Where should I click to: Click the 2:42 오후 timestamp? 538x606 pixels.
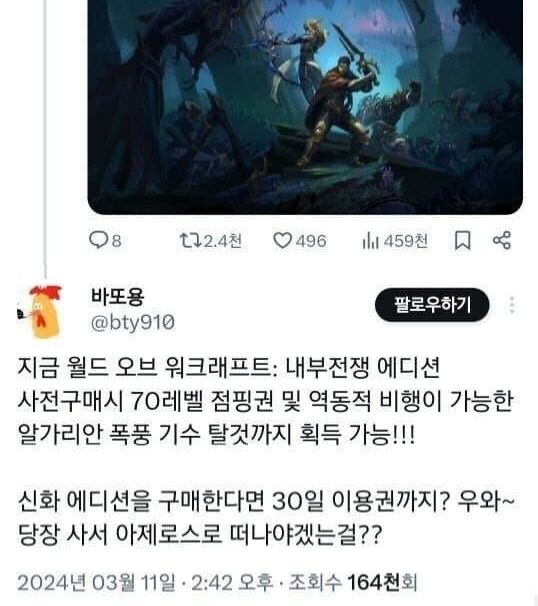(x=232, y=582)
